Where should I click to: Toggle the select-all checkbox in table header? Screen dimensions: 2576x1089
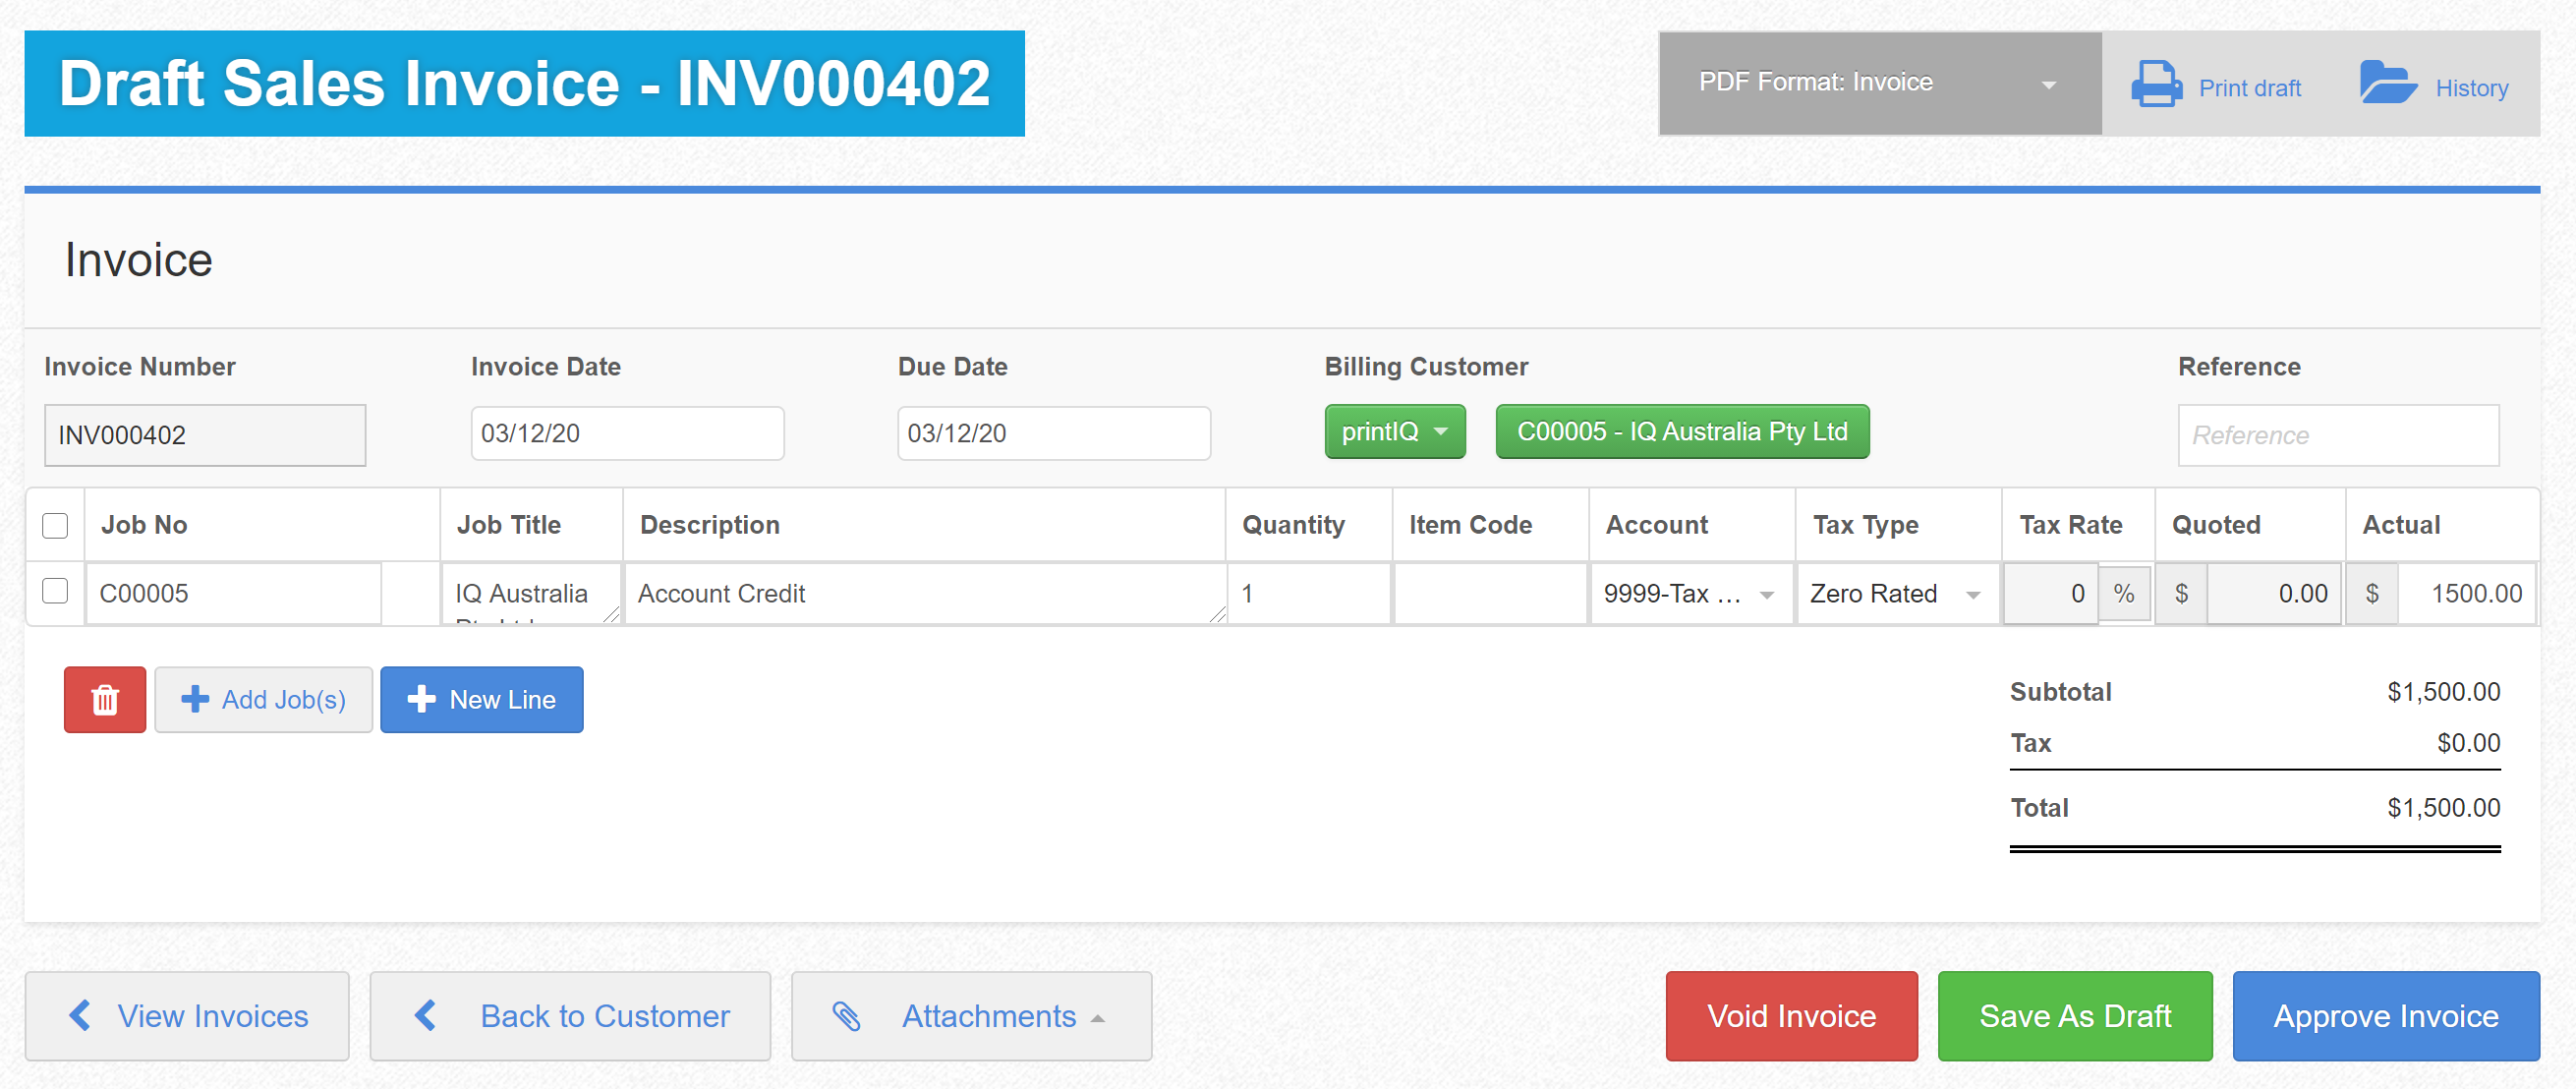[x=55, y=525]
